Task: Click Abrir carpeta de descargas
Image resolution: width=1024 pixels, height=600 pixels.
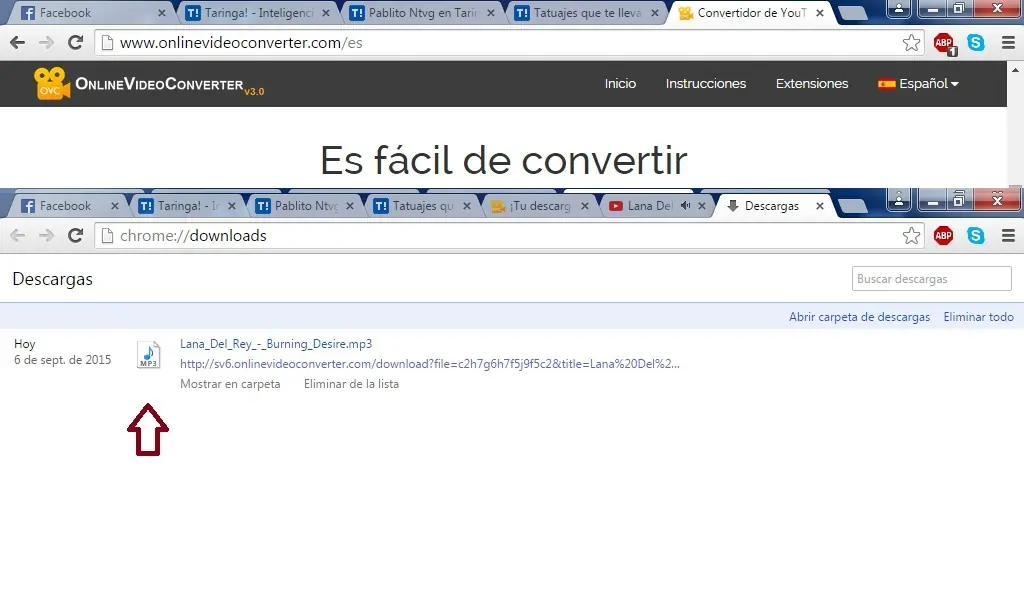Action: [x=859, y=317]
